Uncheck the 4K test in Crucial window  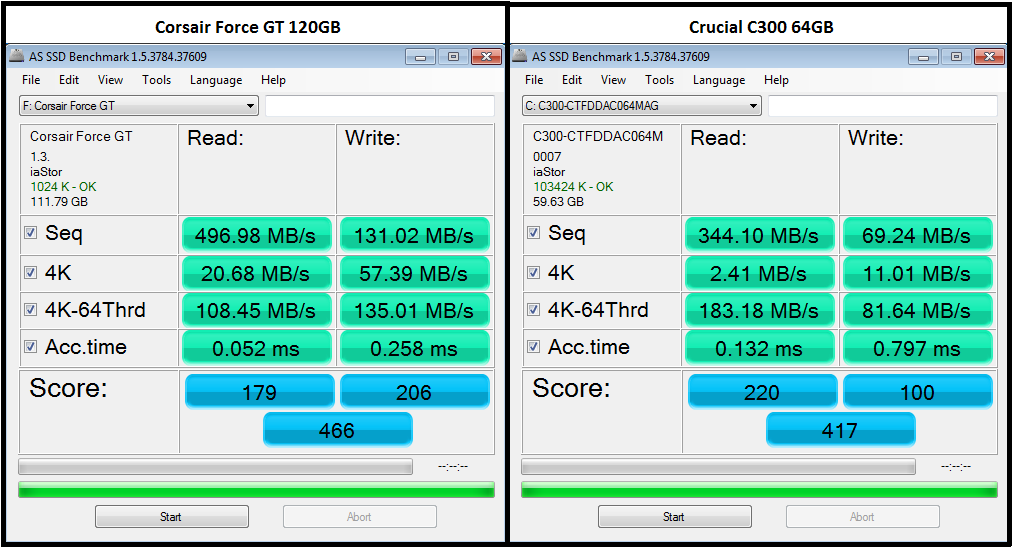[533, 272]
